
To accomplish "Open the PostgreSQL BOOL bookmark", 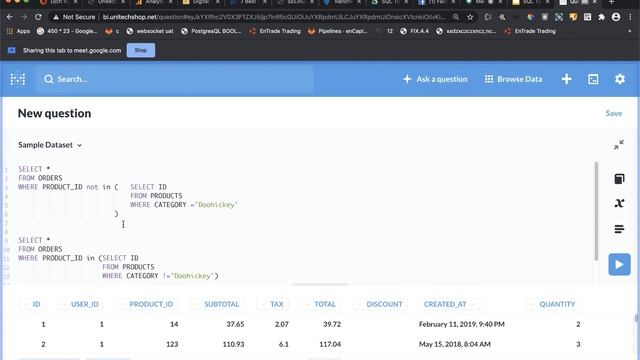I will tap(211, 31).
